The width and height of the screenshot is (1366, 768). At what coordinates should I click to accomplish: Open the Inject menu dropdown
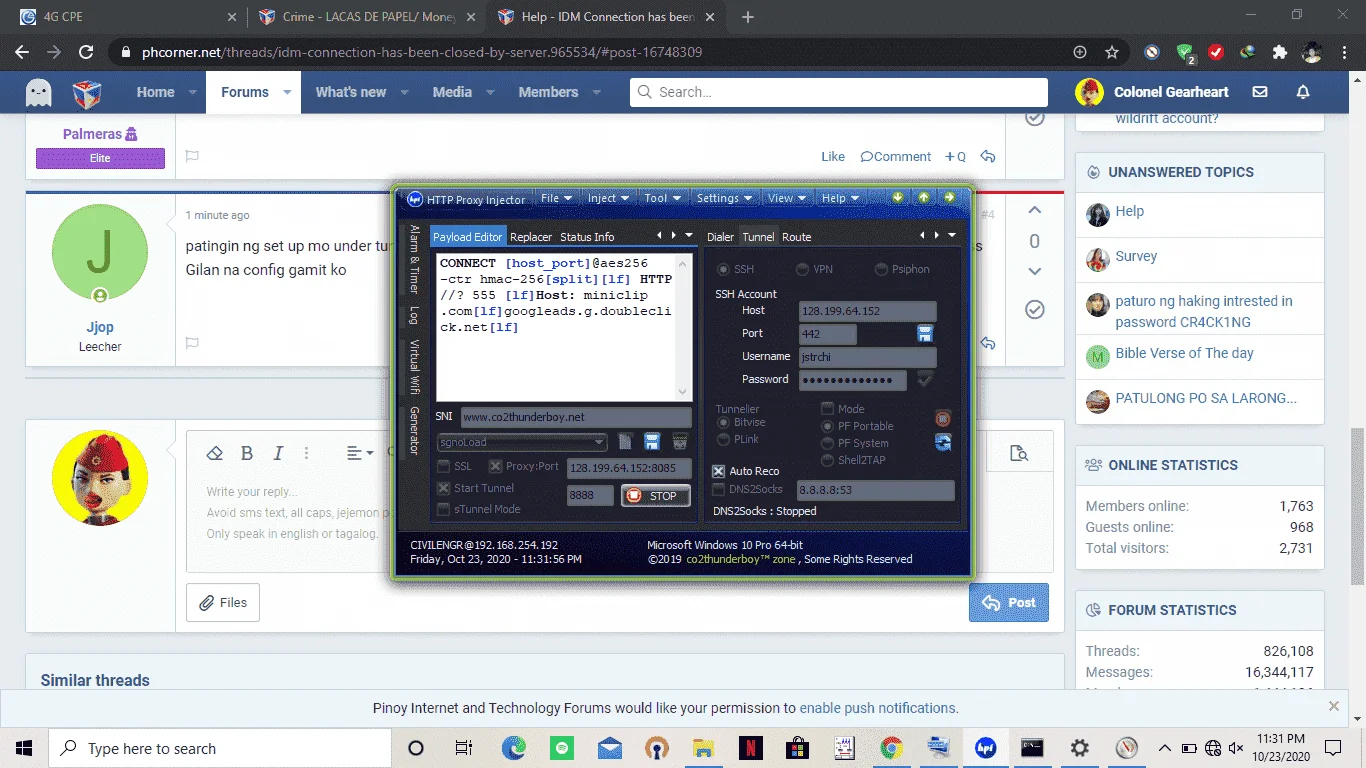point(607,198)
